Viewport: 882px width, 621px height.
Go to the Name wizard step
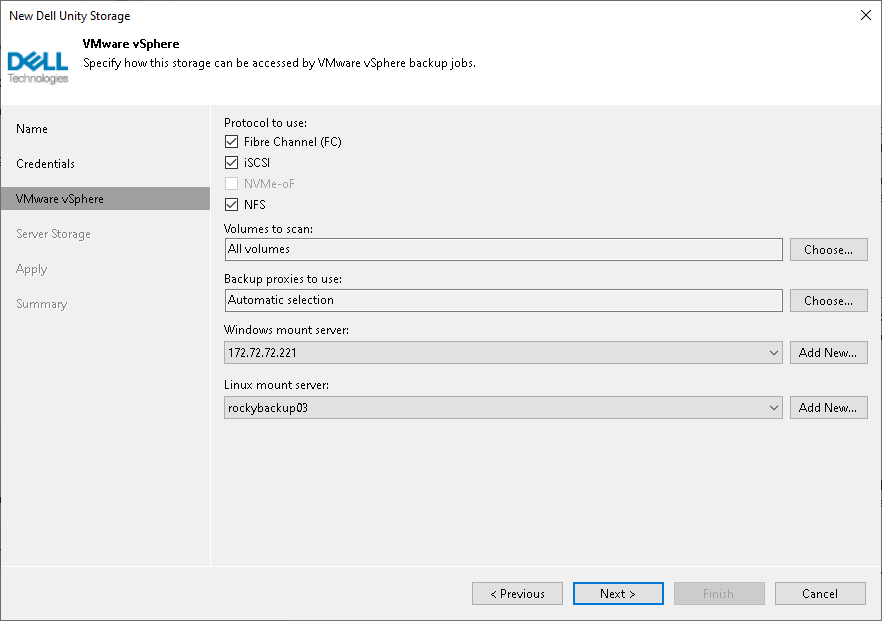[32, 129]
